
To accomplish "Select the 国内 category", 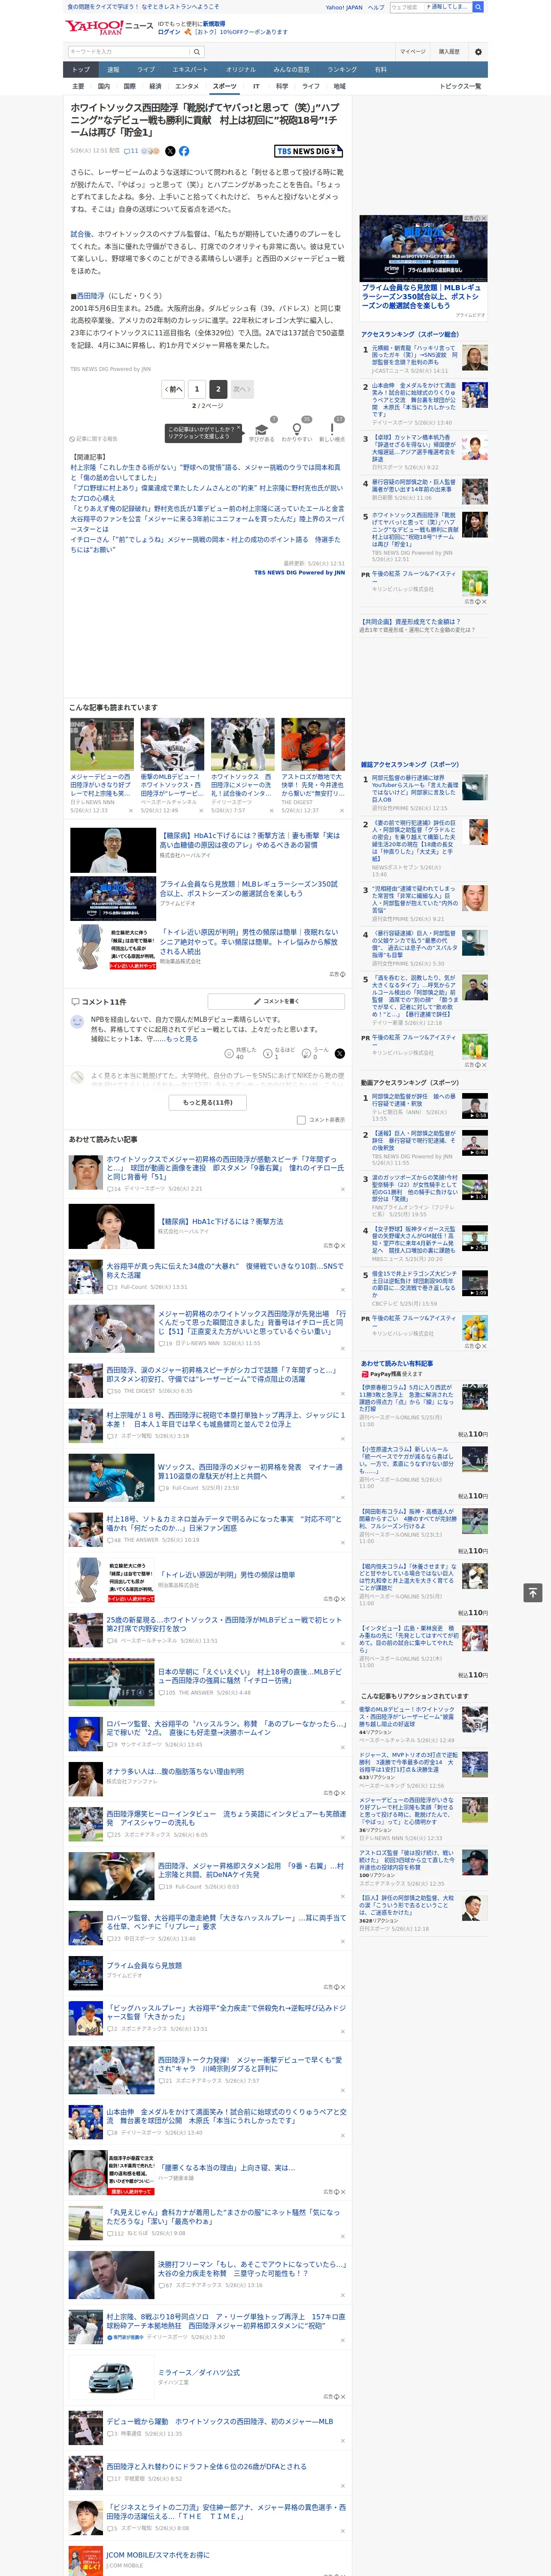I will (x=104, y=86).
